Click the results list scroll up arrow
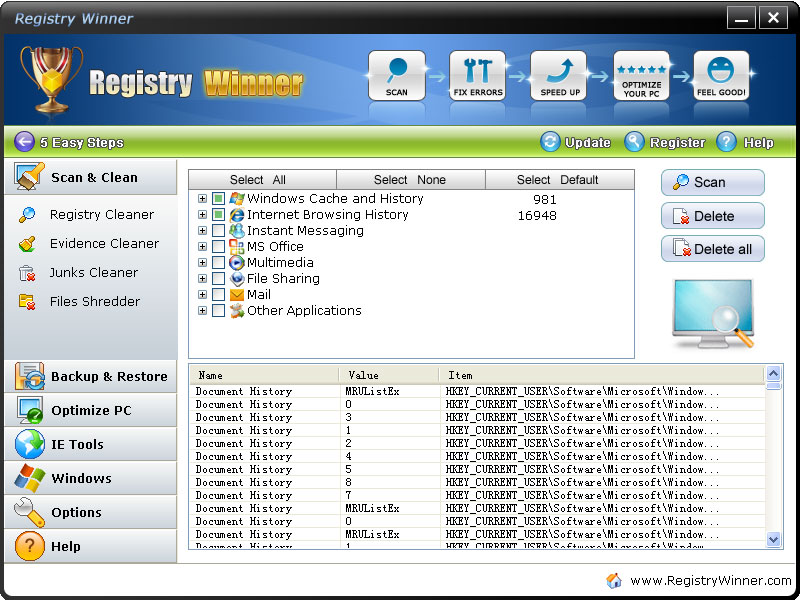The height and width of the screenshot is (600, 800). pyautogui.click(x=773, y=373)
